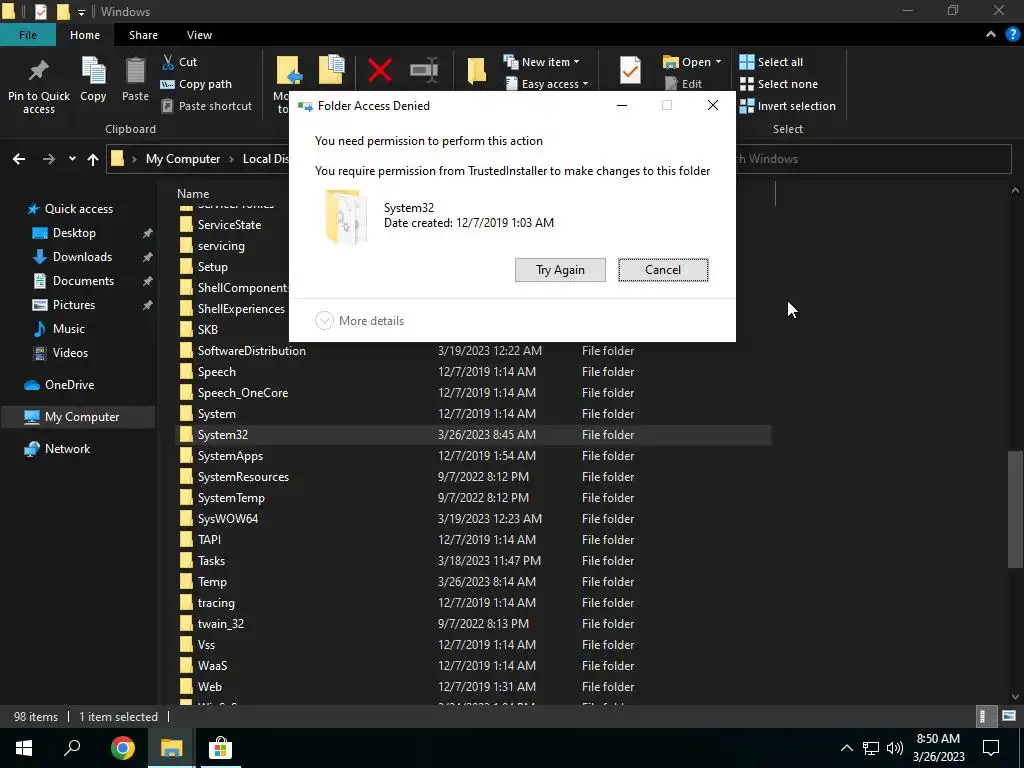This screenshot has width=1024, height=768.
Task: Click the Forward navigation arrow
Action: click(x=49, y=159)
